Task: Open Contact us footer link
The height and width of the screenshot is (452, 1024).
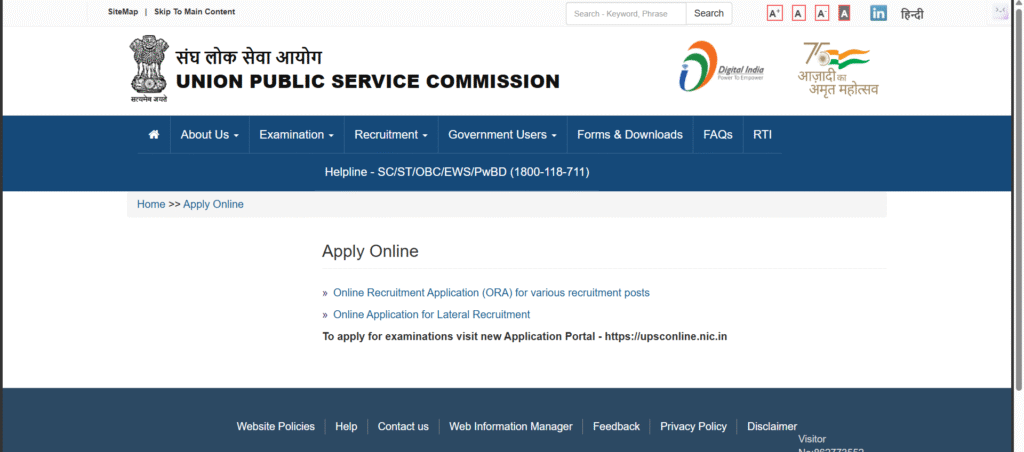Action: click(403, 427)
